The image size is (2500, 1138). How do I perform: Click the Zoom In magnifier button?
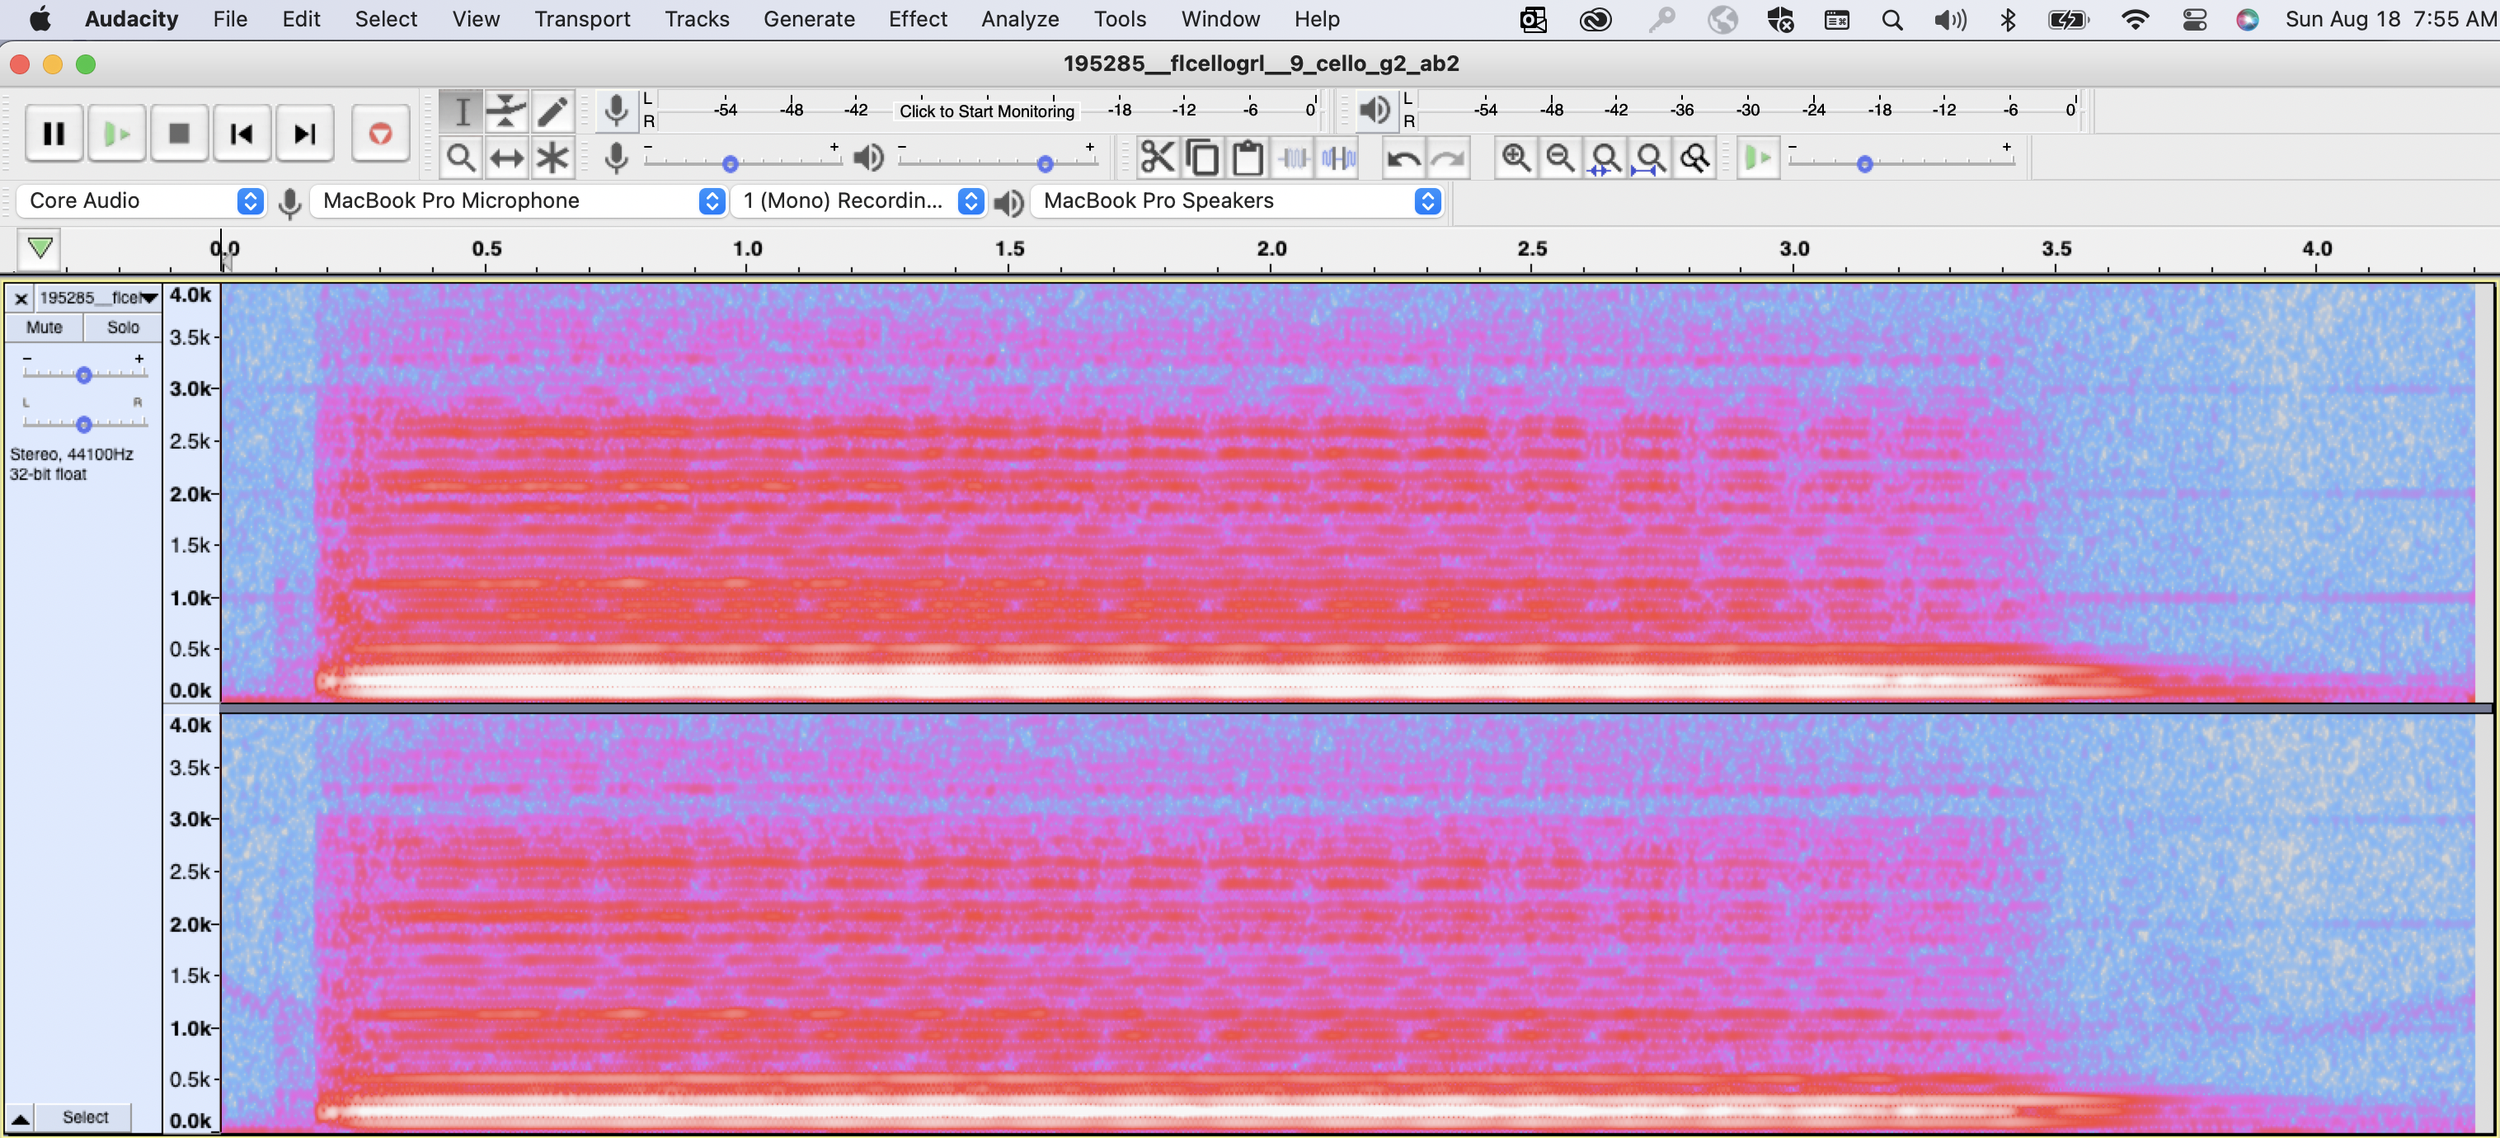point(1515,158)
